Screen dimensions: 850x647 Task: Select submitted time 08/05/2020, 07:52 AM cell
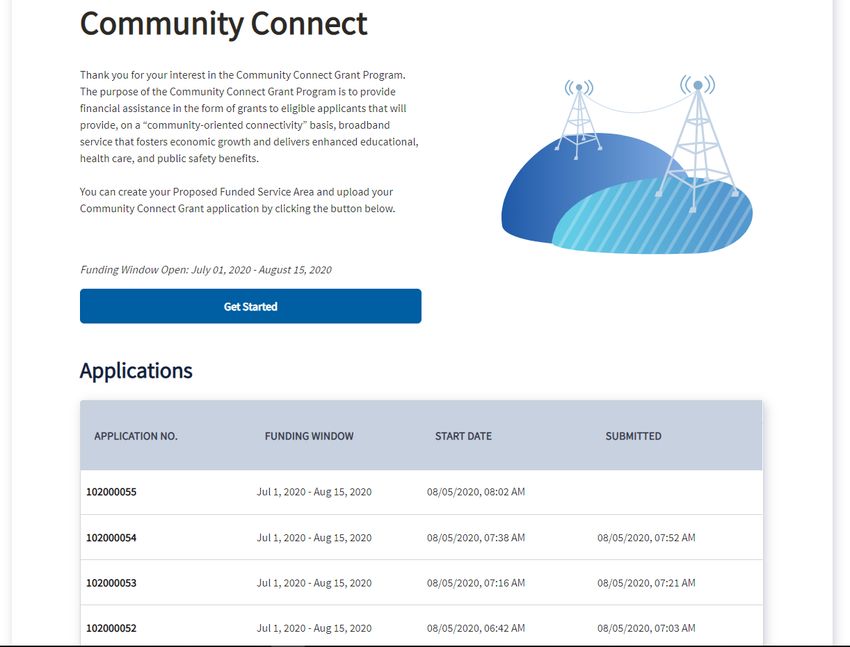(x=646, y=538)
